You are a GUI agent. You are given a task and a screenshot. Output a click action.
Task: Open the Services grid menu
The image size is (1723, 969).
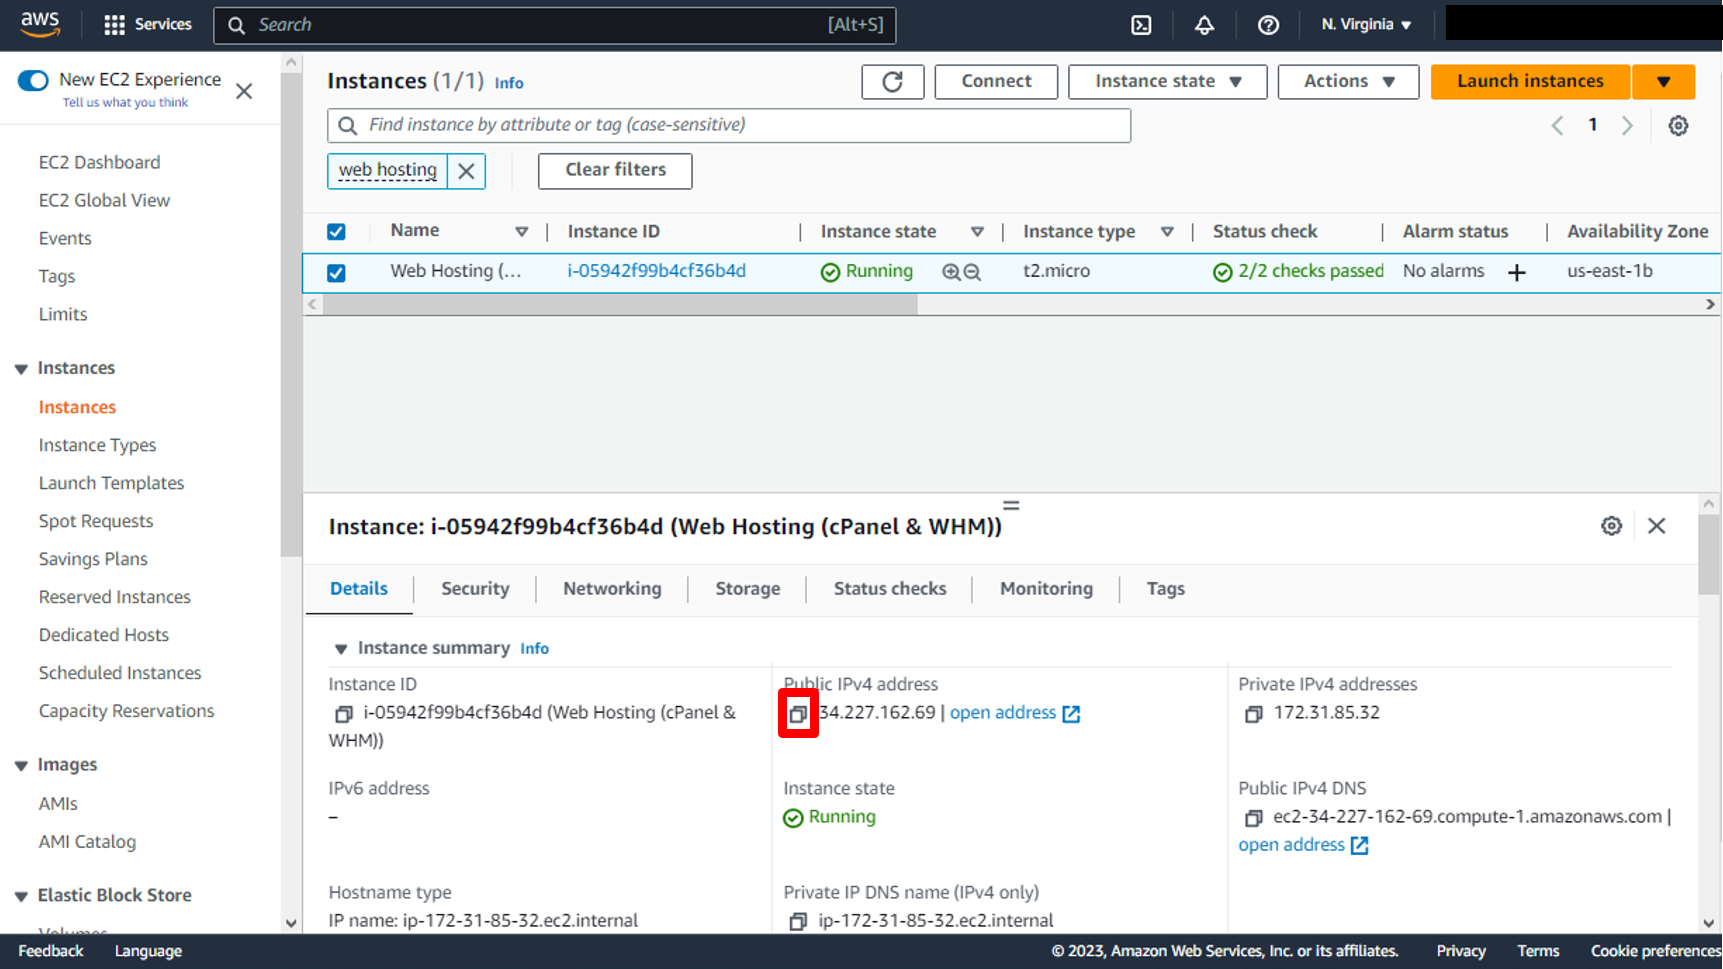click(x=148, y=25)
